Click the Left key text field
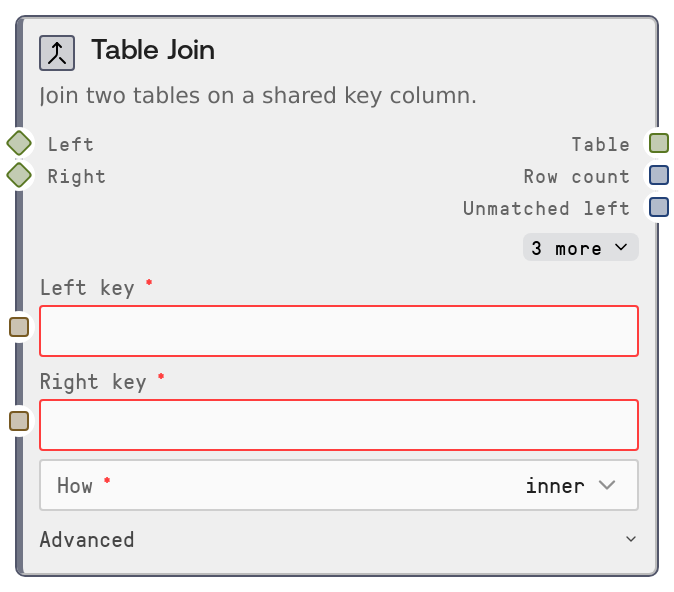The width and height of the screenshot is (674, 592). [338, 331]
